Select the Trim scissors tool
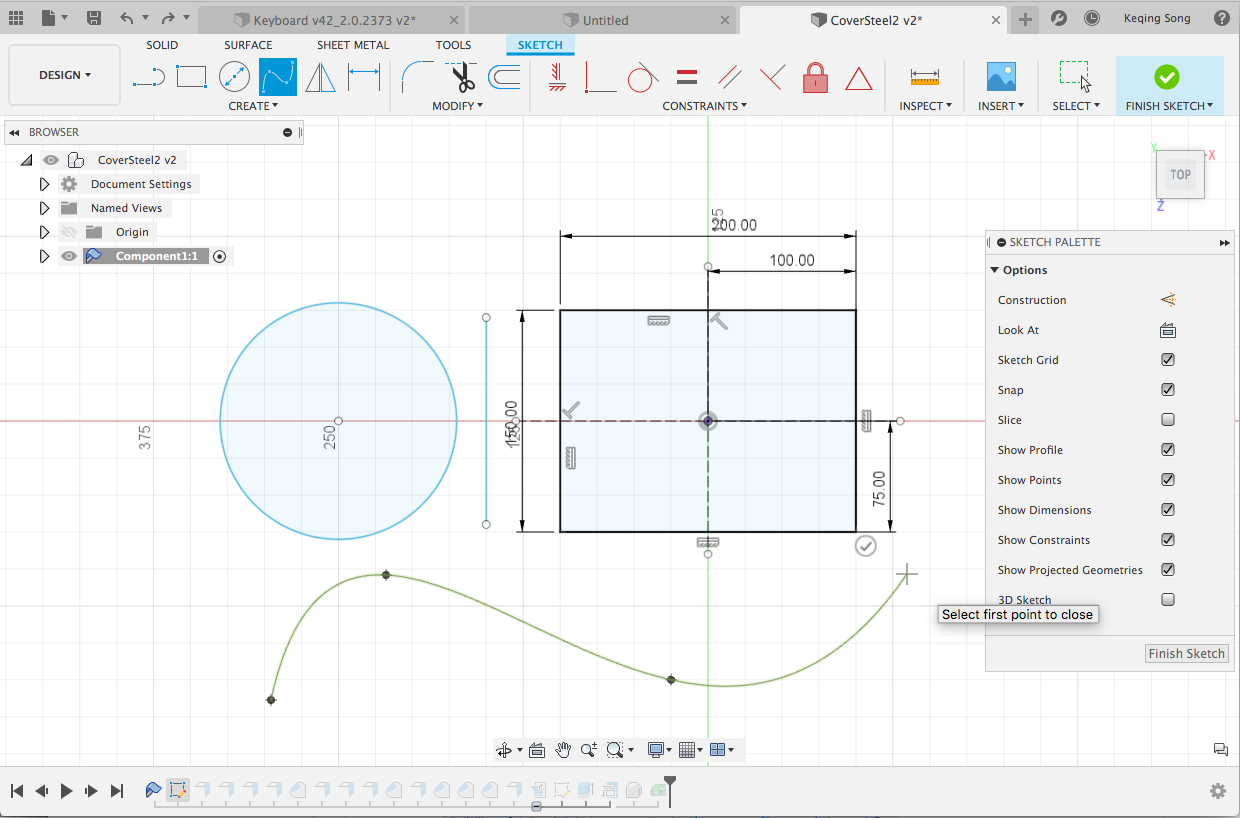The width and height of the screenshot is (1240, 818). [x=462, y=77]
